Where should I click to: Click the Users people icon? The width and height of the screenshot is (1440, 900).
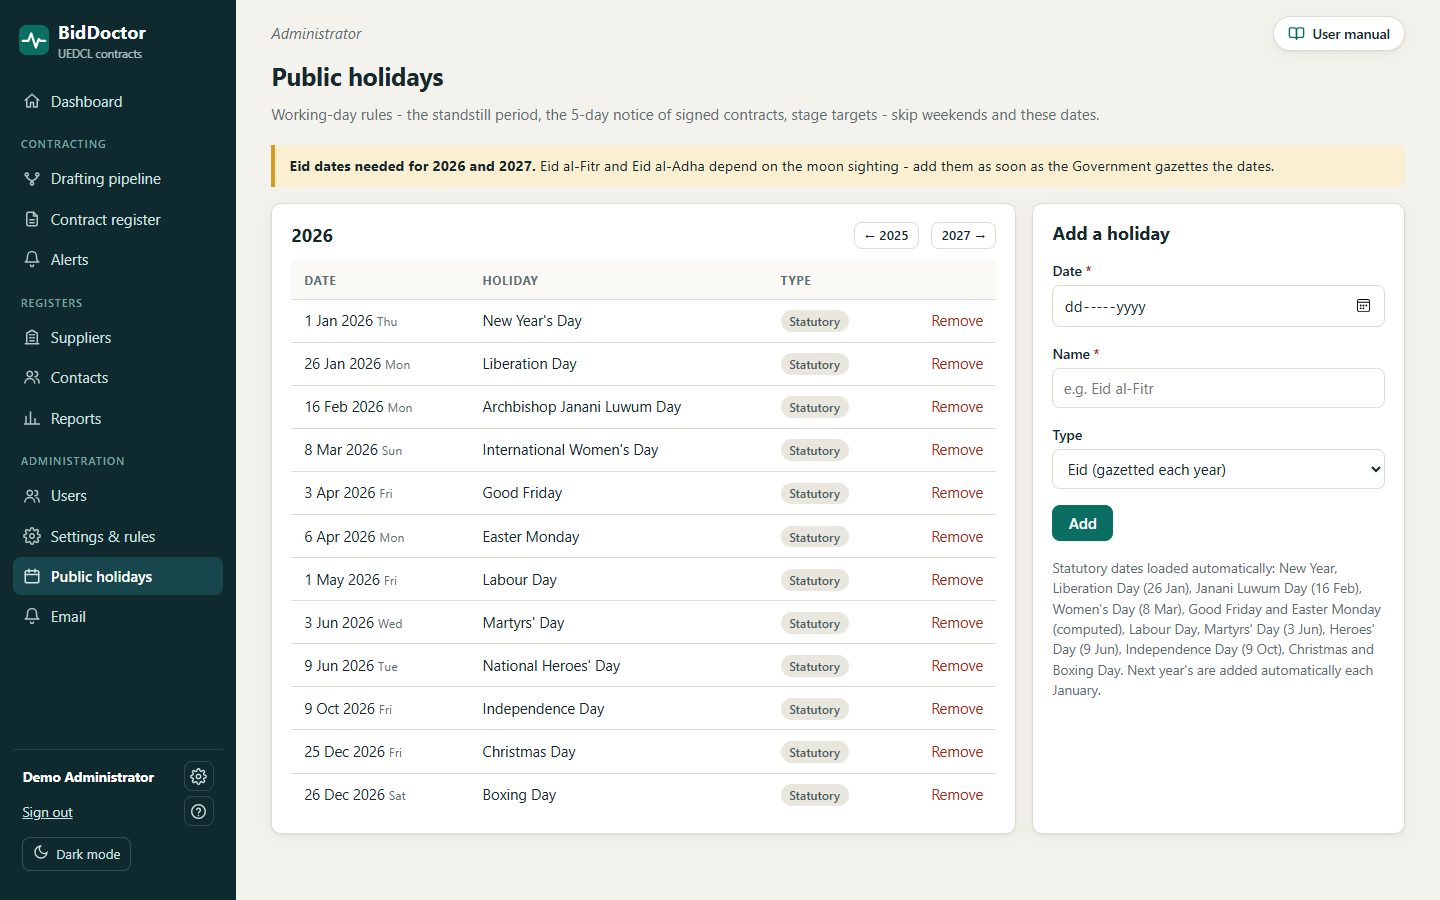coord(32,495)
